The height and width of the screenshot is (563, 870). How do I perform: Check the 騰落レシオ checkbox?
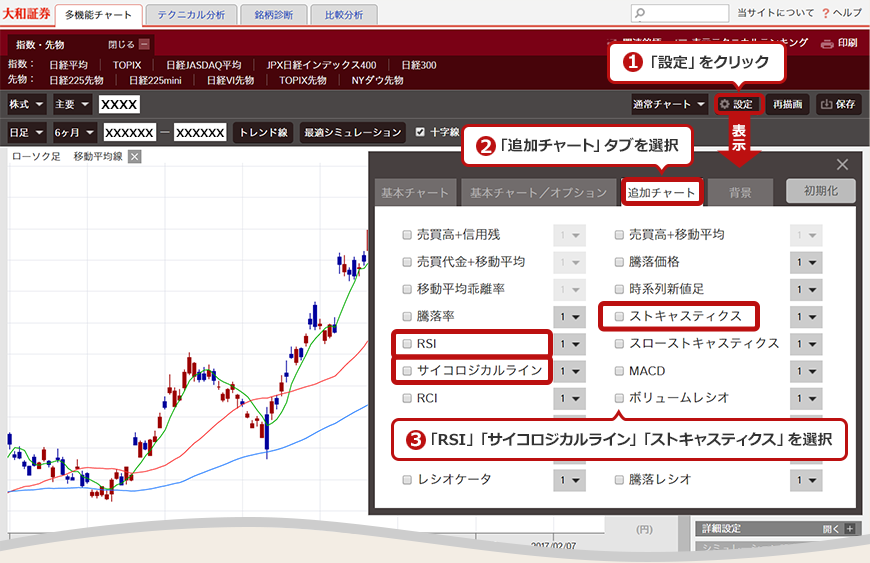pyautogui.click(x=619, y=479)
